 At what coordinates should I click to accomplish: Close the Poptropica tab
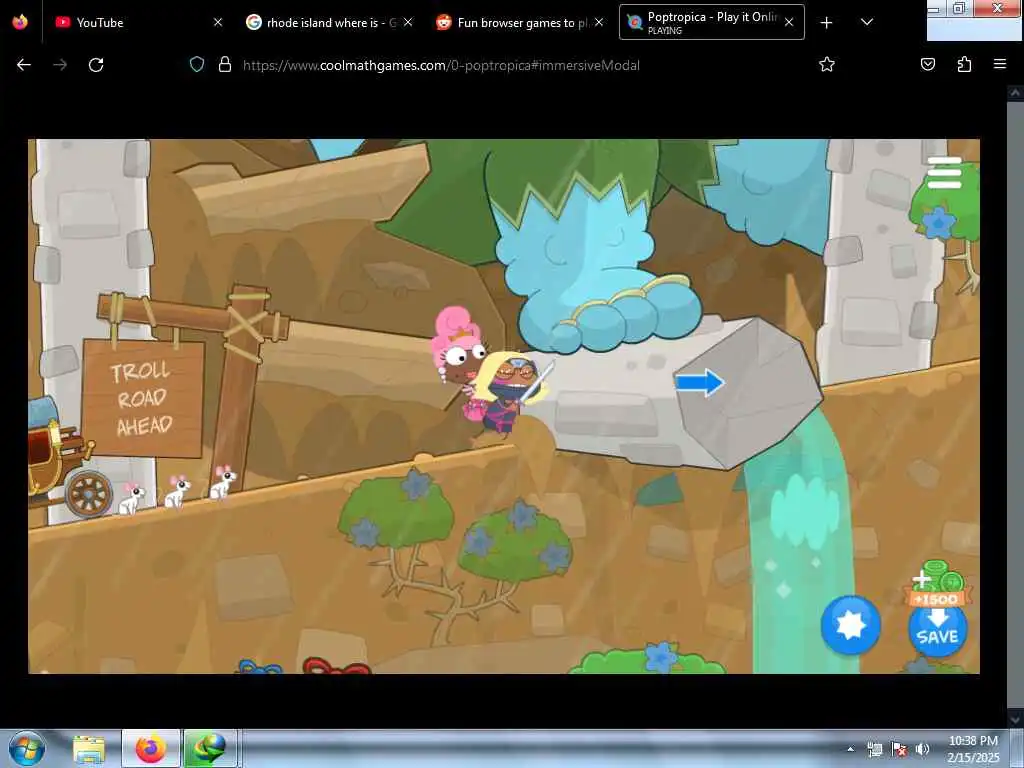[x=789, y=22]
